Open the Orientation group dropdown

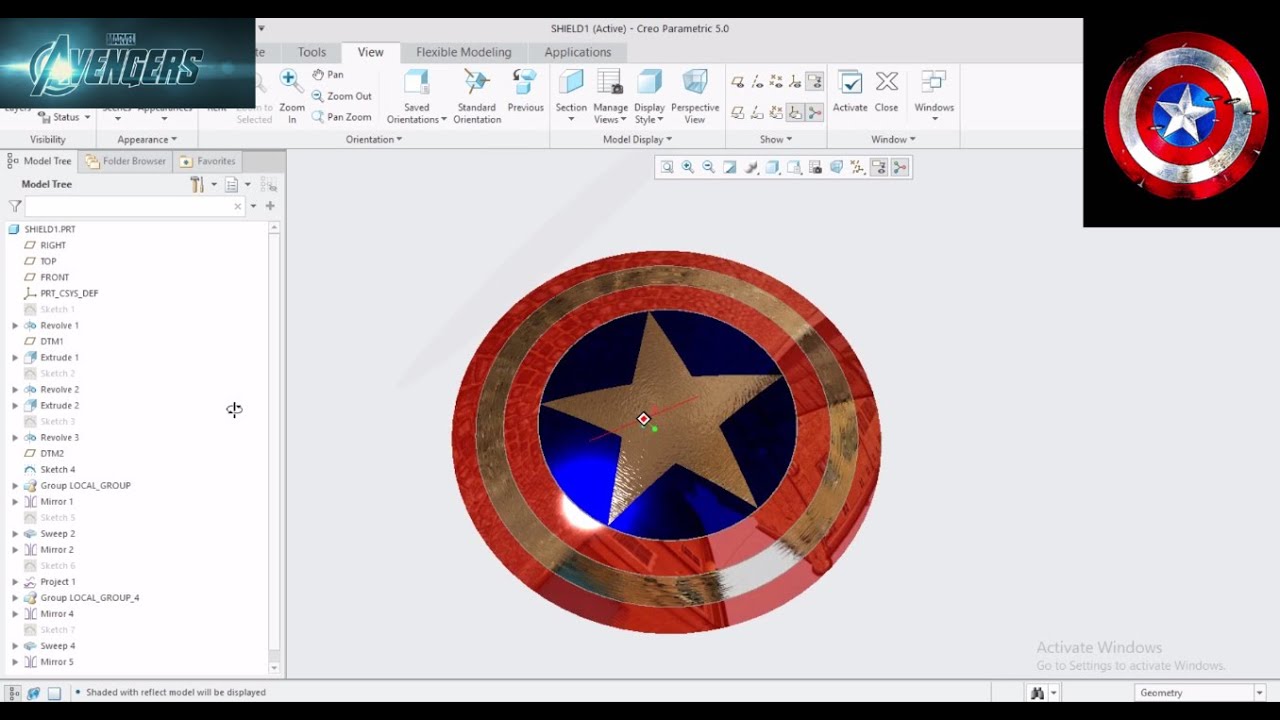tap(374, 140)
